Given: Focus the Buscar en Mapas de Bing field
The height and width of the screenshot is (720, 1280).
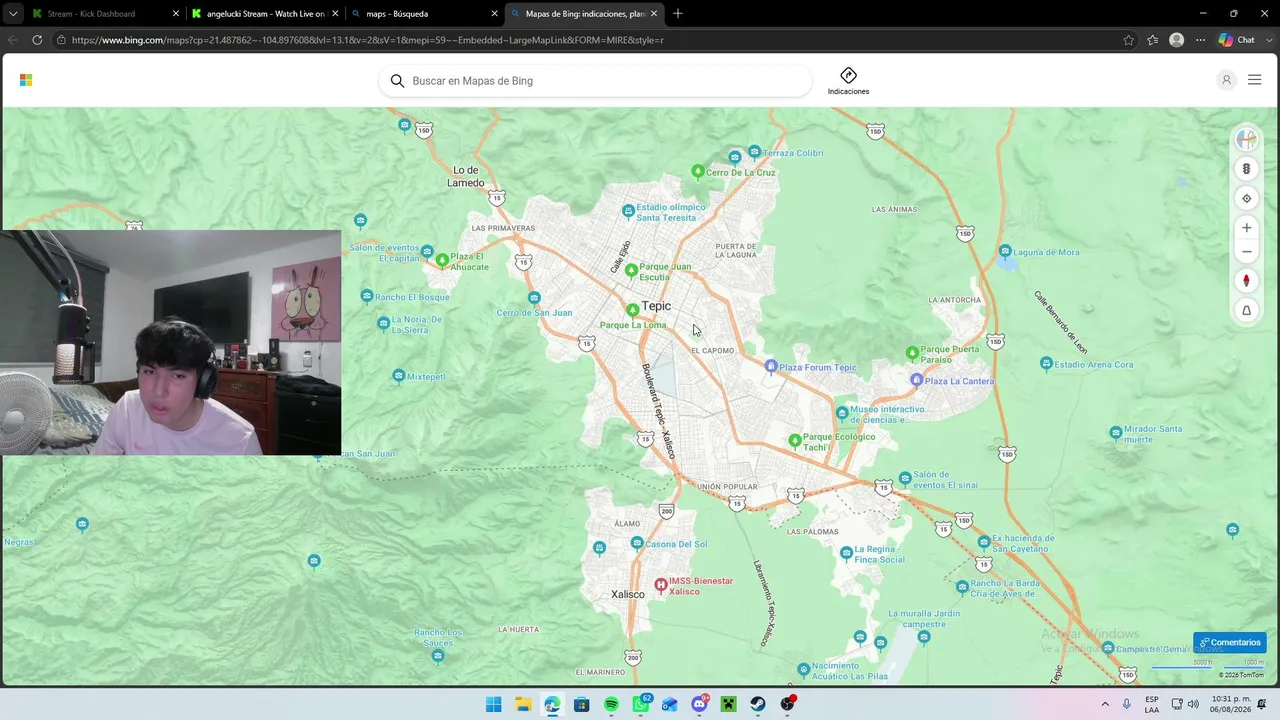Looking at the screenshot, I should pyautogui.click(x=595, y=81).
